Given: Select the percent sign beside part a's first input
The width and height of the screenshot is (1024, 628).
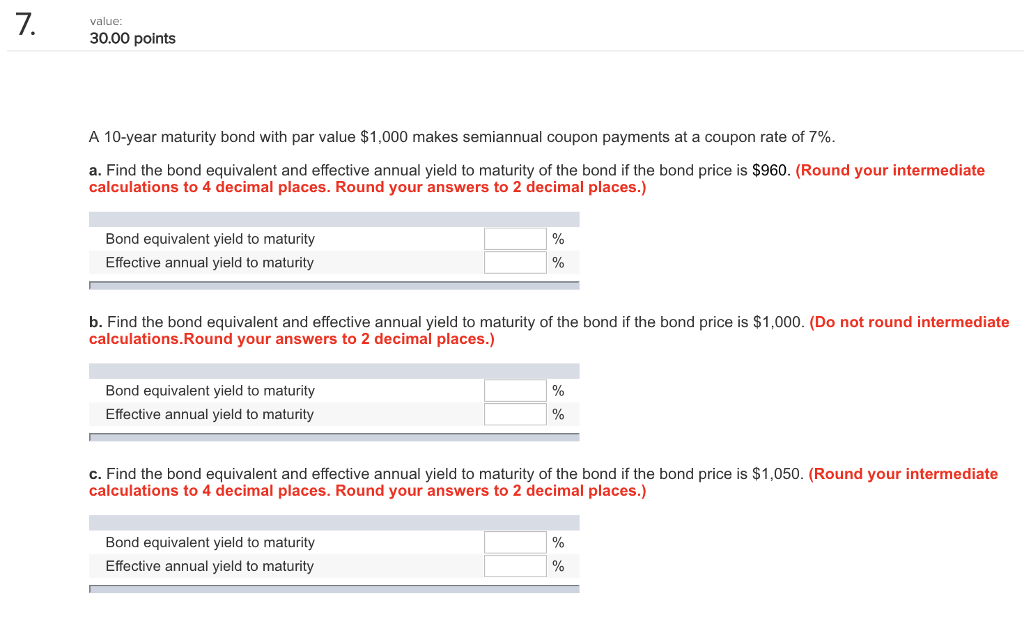Looking at the screenshot, I should (556, 238).
